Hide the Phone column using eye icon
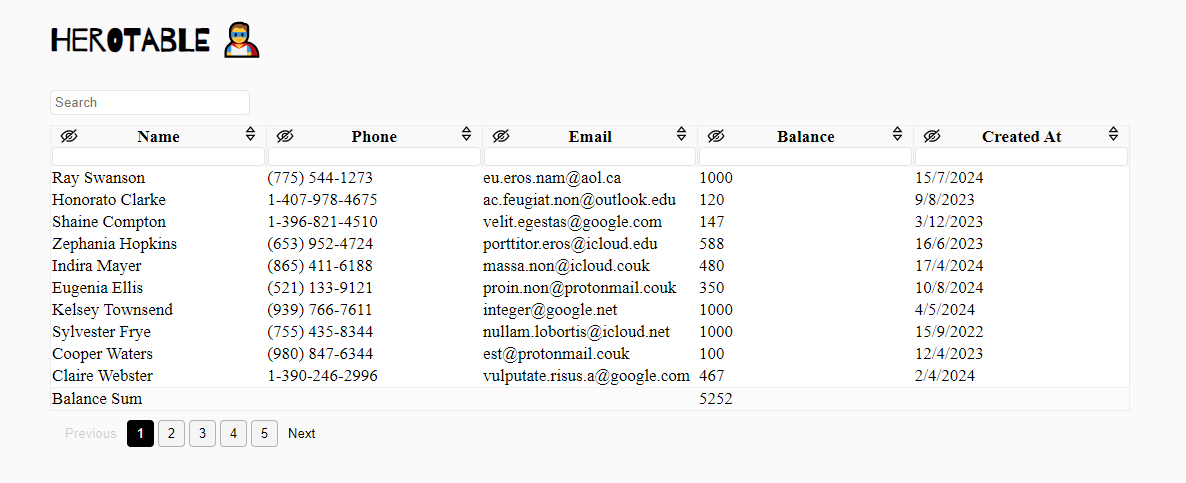This screenshot has height=483, width=1186. (x=285, y=136)
